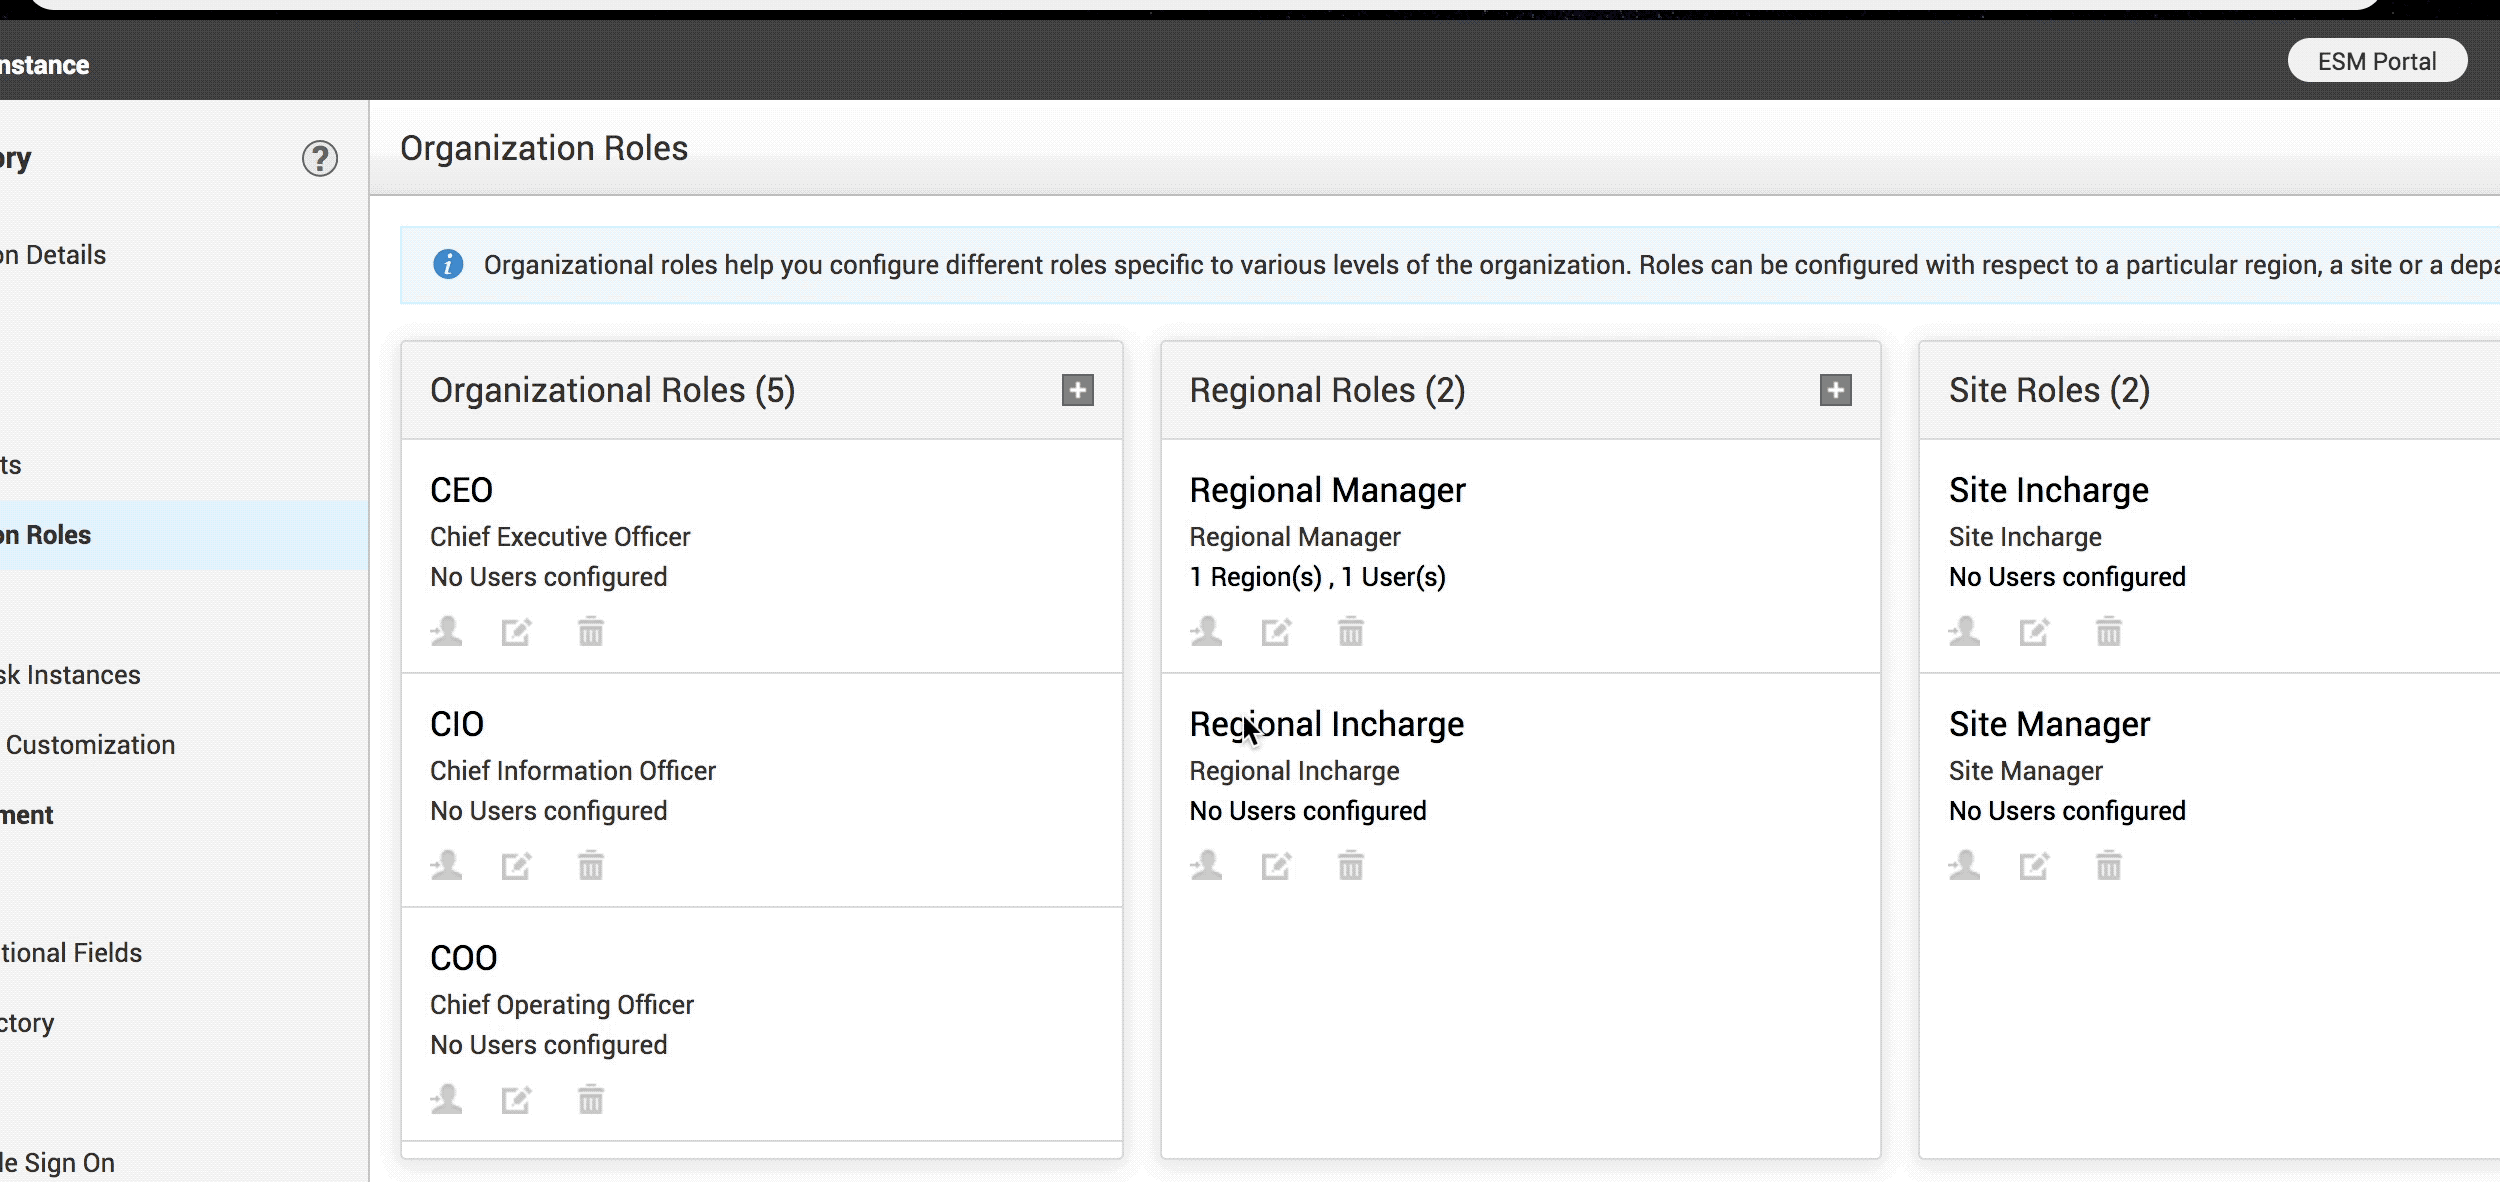Edit the Site Manager role
Image resolution: width=2500 pixels, height=1182 pixels.
[2034, 866]
